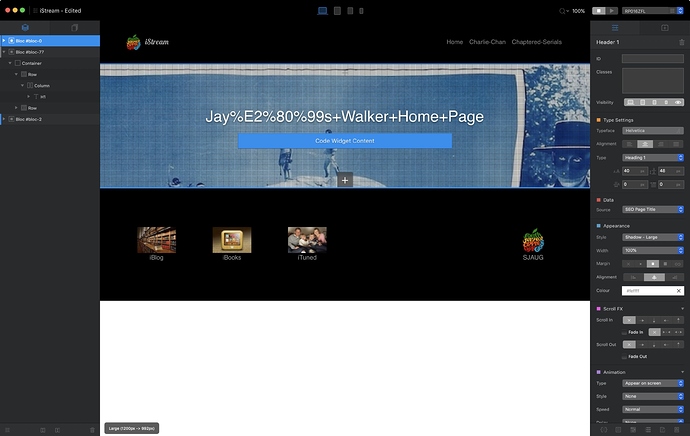
Task: Expand Bloc #bloc-0 disclosure triangle
Action: click(4, 41)
